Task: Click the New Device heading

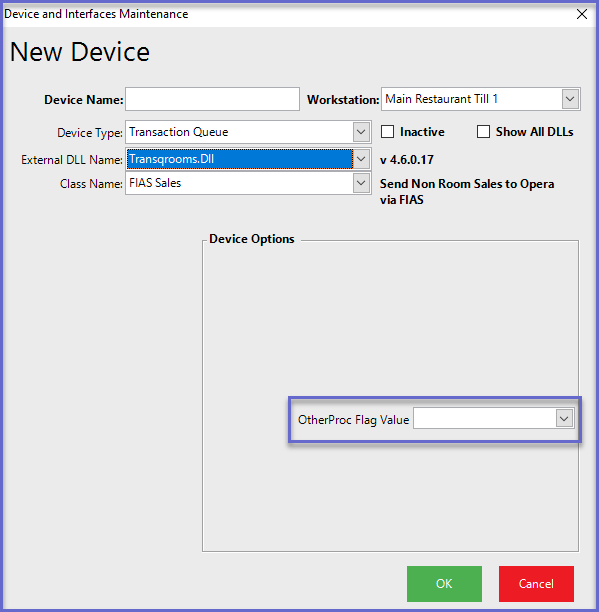Action: (x=80, y=52)
